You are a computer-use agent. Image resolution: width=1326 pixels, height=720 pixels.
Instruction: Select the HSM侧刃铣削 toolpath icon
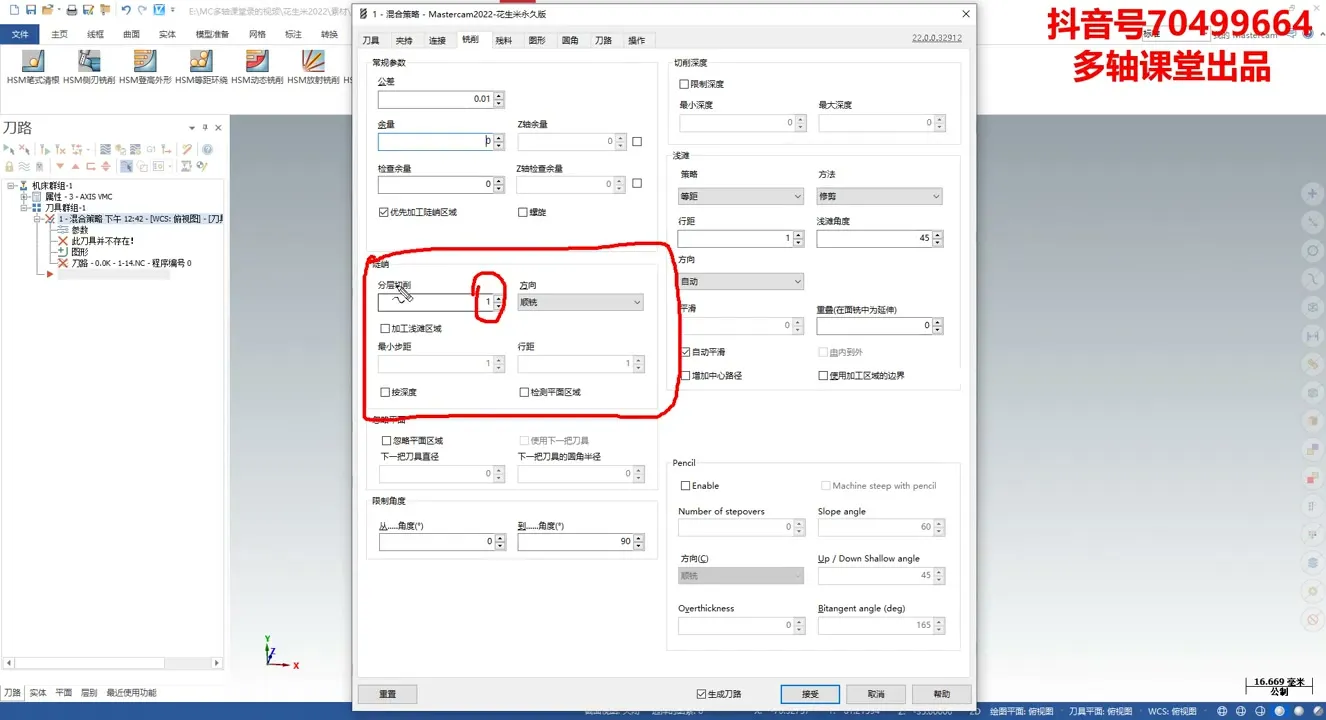pyautogui.click(x=89, y=62)
